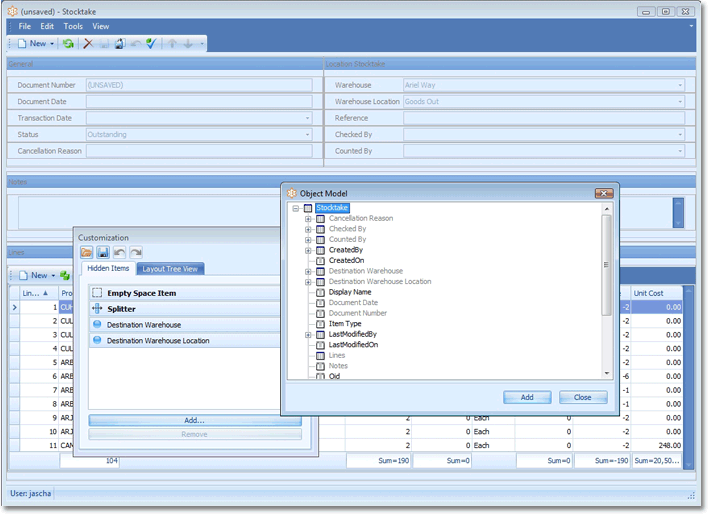The image size is (709, 515).
Task: Click the redo arrow icon in Customization
Action: tap(135, 253)
